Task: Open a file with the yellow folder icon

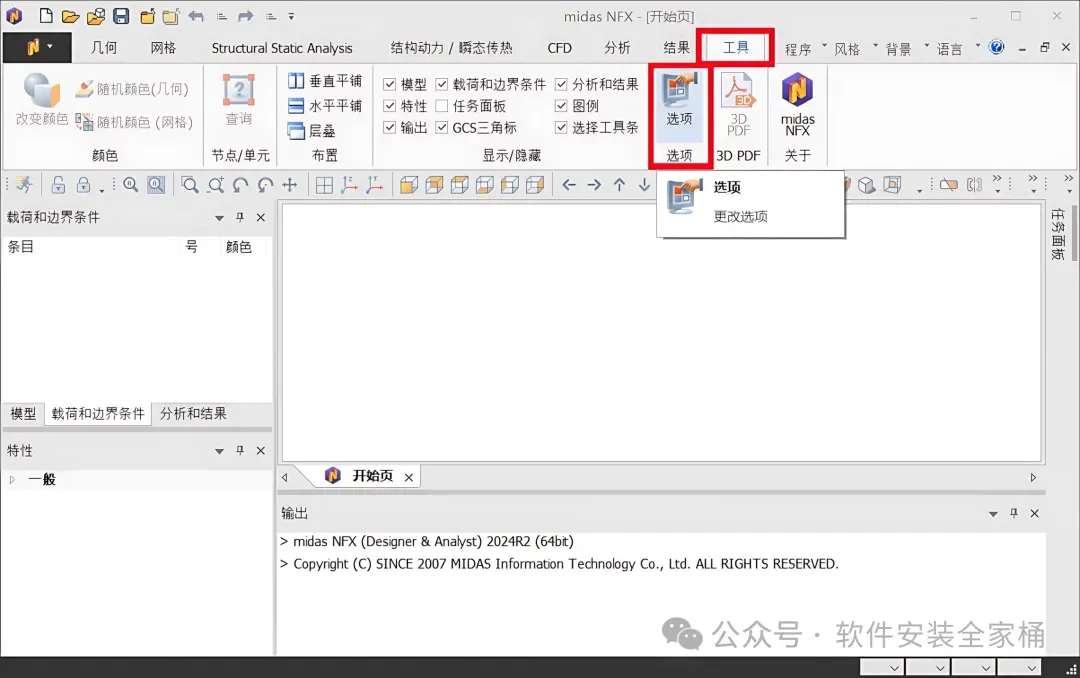Action: coord(70,16)
